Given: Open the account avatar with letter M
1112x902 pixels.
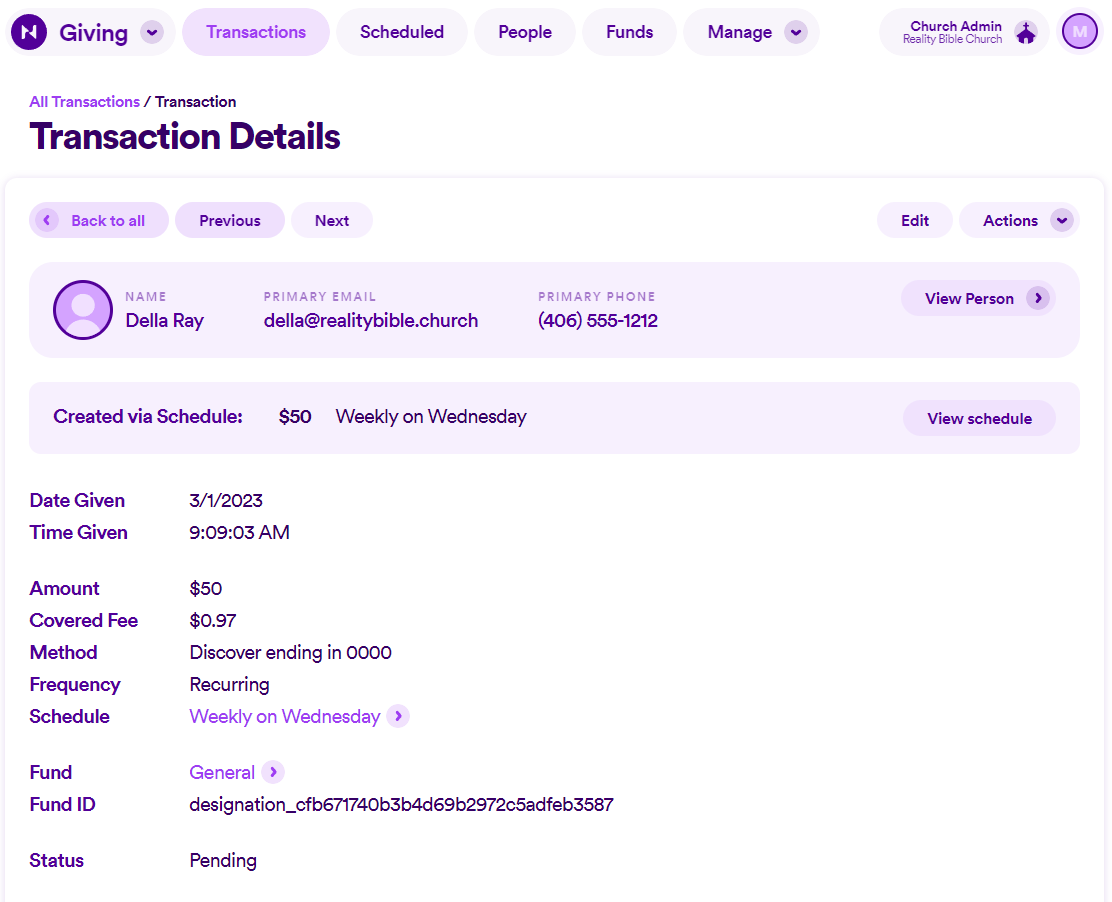Looking at the screenshot, I should tap(1079, 31).
